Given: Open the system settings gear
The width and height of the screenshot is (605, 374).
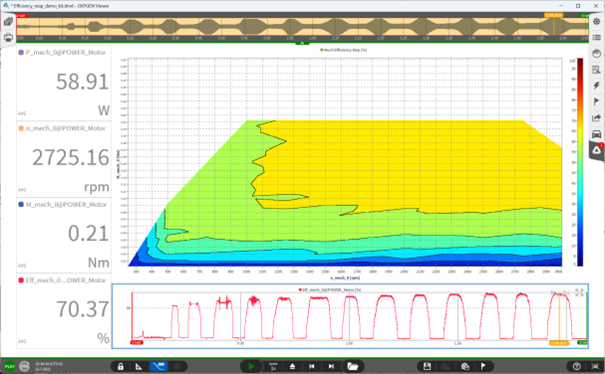Looking at the screenshot, I should (597, 22).
